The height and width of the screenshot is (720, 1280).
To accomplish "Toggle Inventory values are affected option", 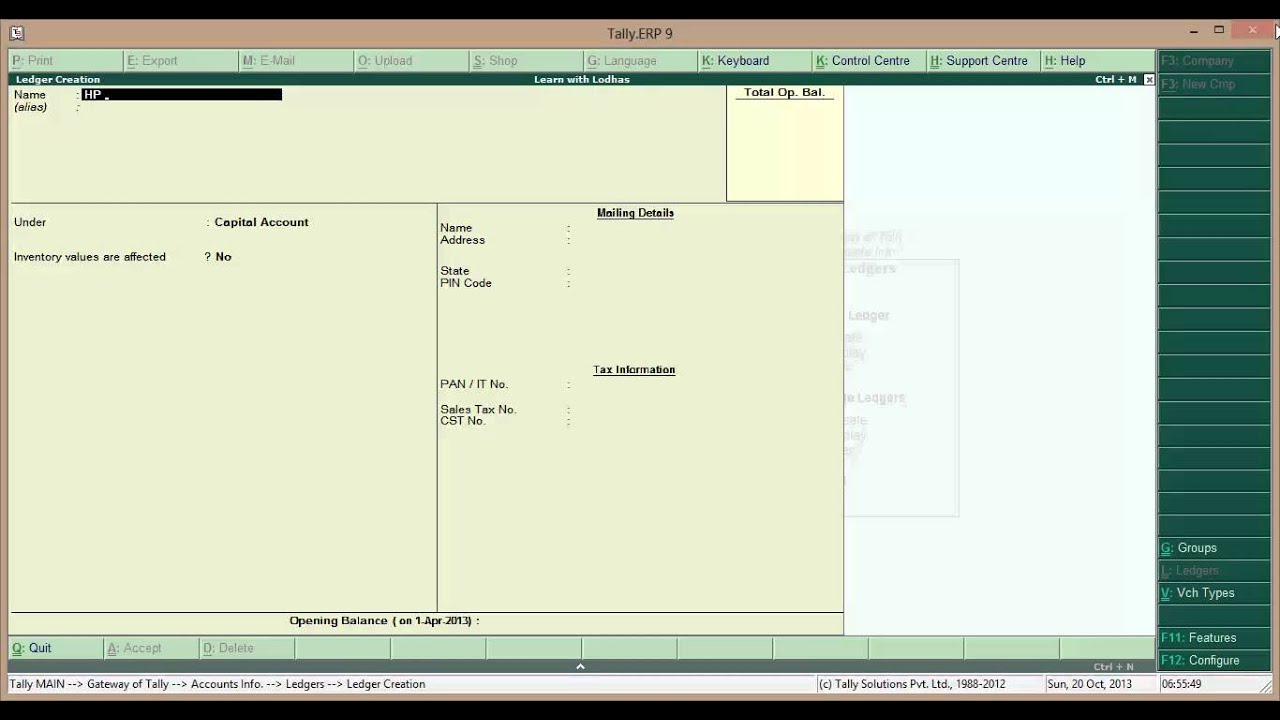I will [223, 257].
